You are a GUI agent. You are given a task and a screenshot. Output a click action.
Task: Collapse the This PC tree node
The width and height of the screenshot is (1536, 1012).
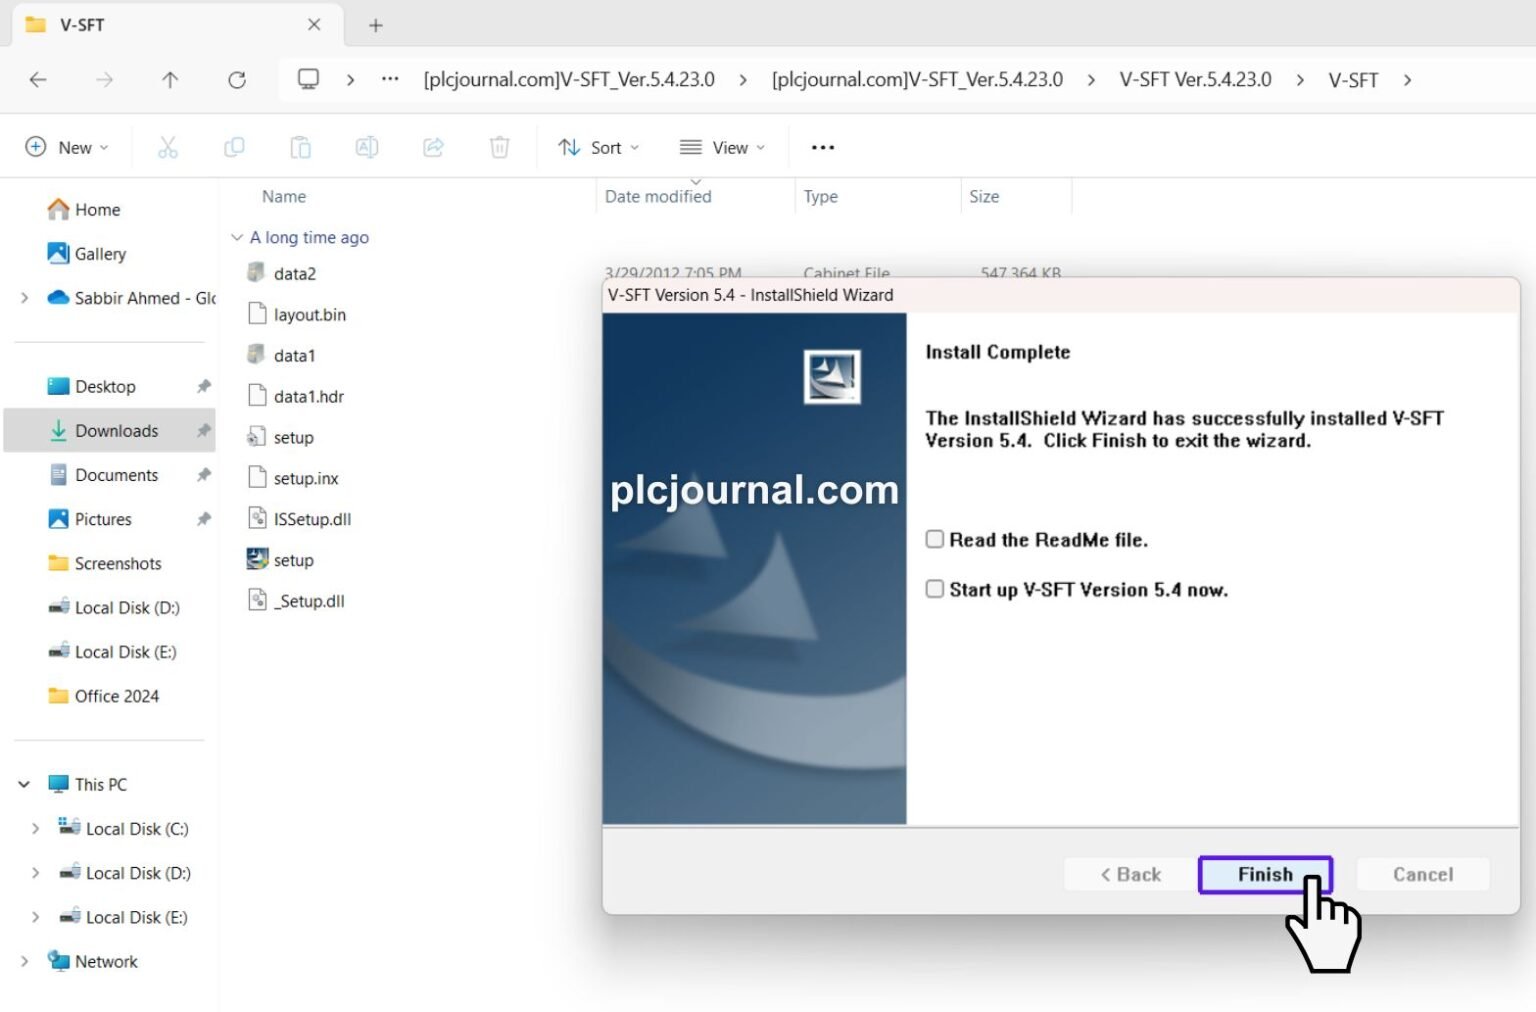pos(24,785)
